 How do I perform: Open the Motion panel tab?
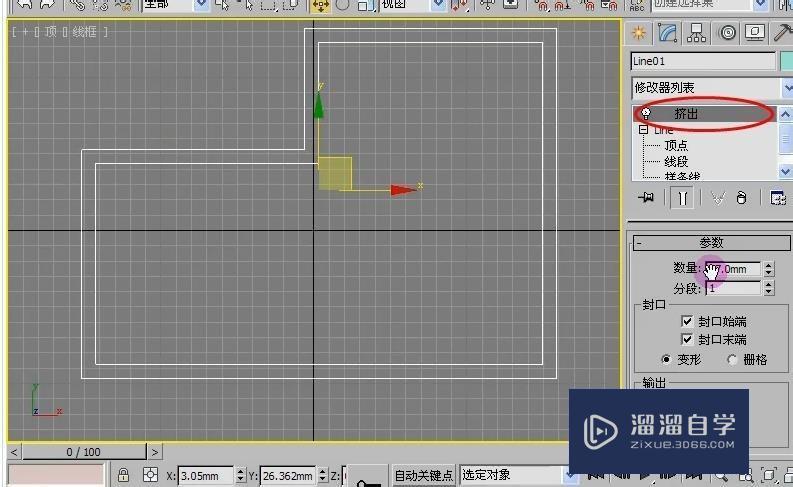[727, 33]
